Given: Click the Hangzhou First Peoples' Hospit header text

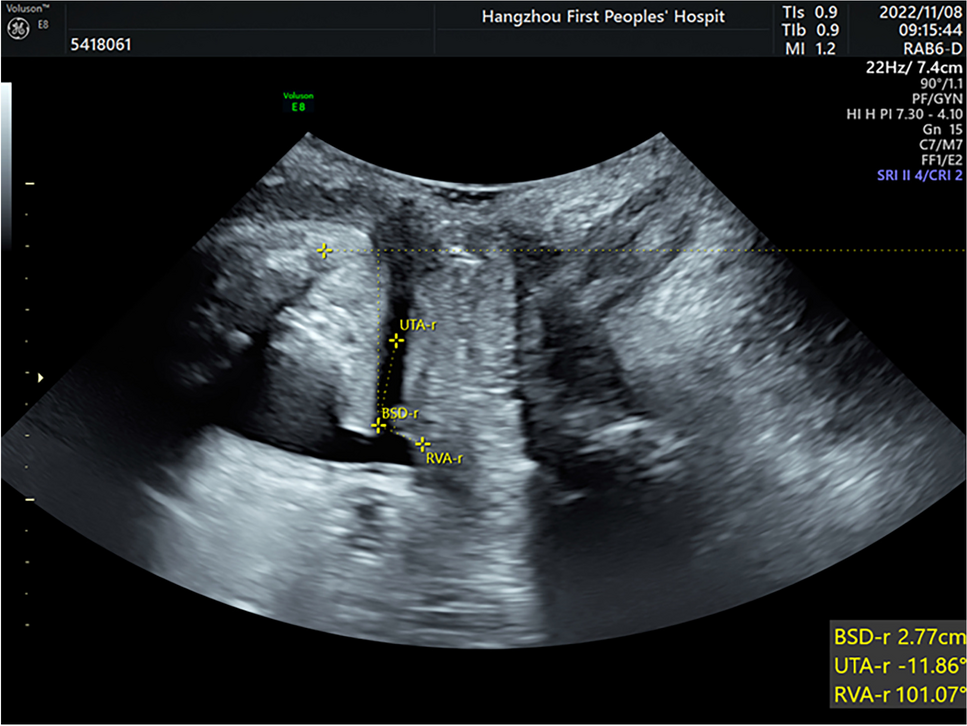Looking at the screenshot, I should pyautogui.click(x=603, y=17).
